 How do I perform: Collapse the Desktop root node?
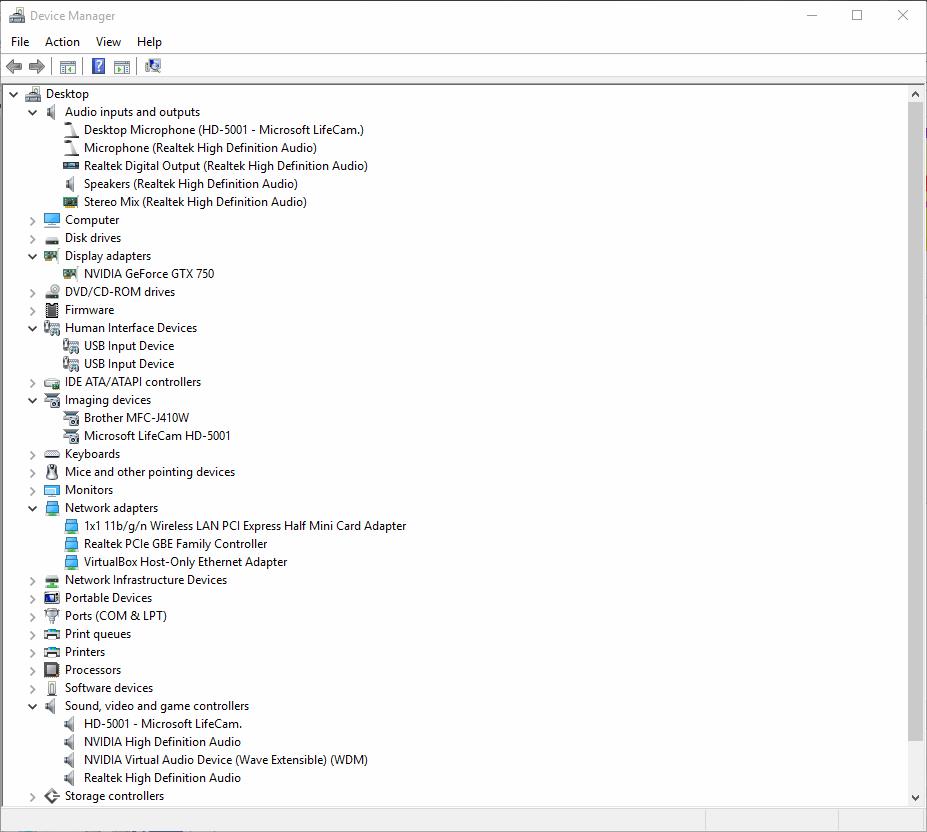pyautogui.click(x=14, y=94)
